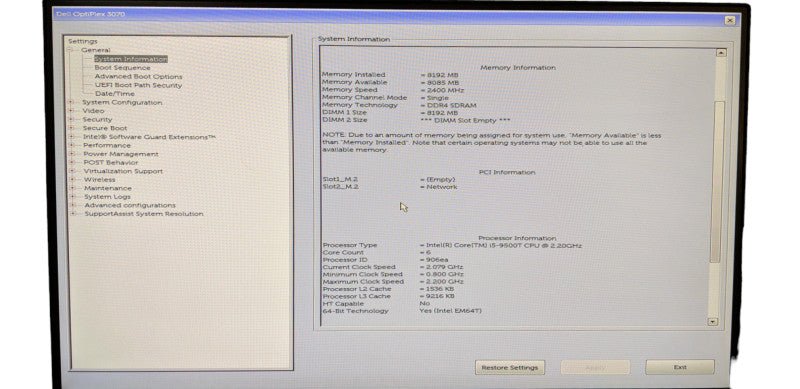This screenshot has width=800, height=389.
Task: Expand the Security settings node
Action: (x=71, y=119)
